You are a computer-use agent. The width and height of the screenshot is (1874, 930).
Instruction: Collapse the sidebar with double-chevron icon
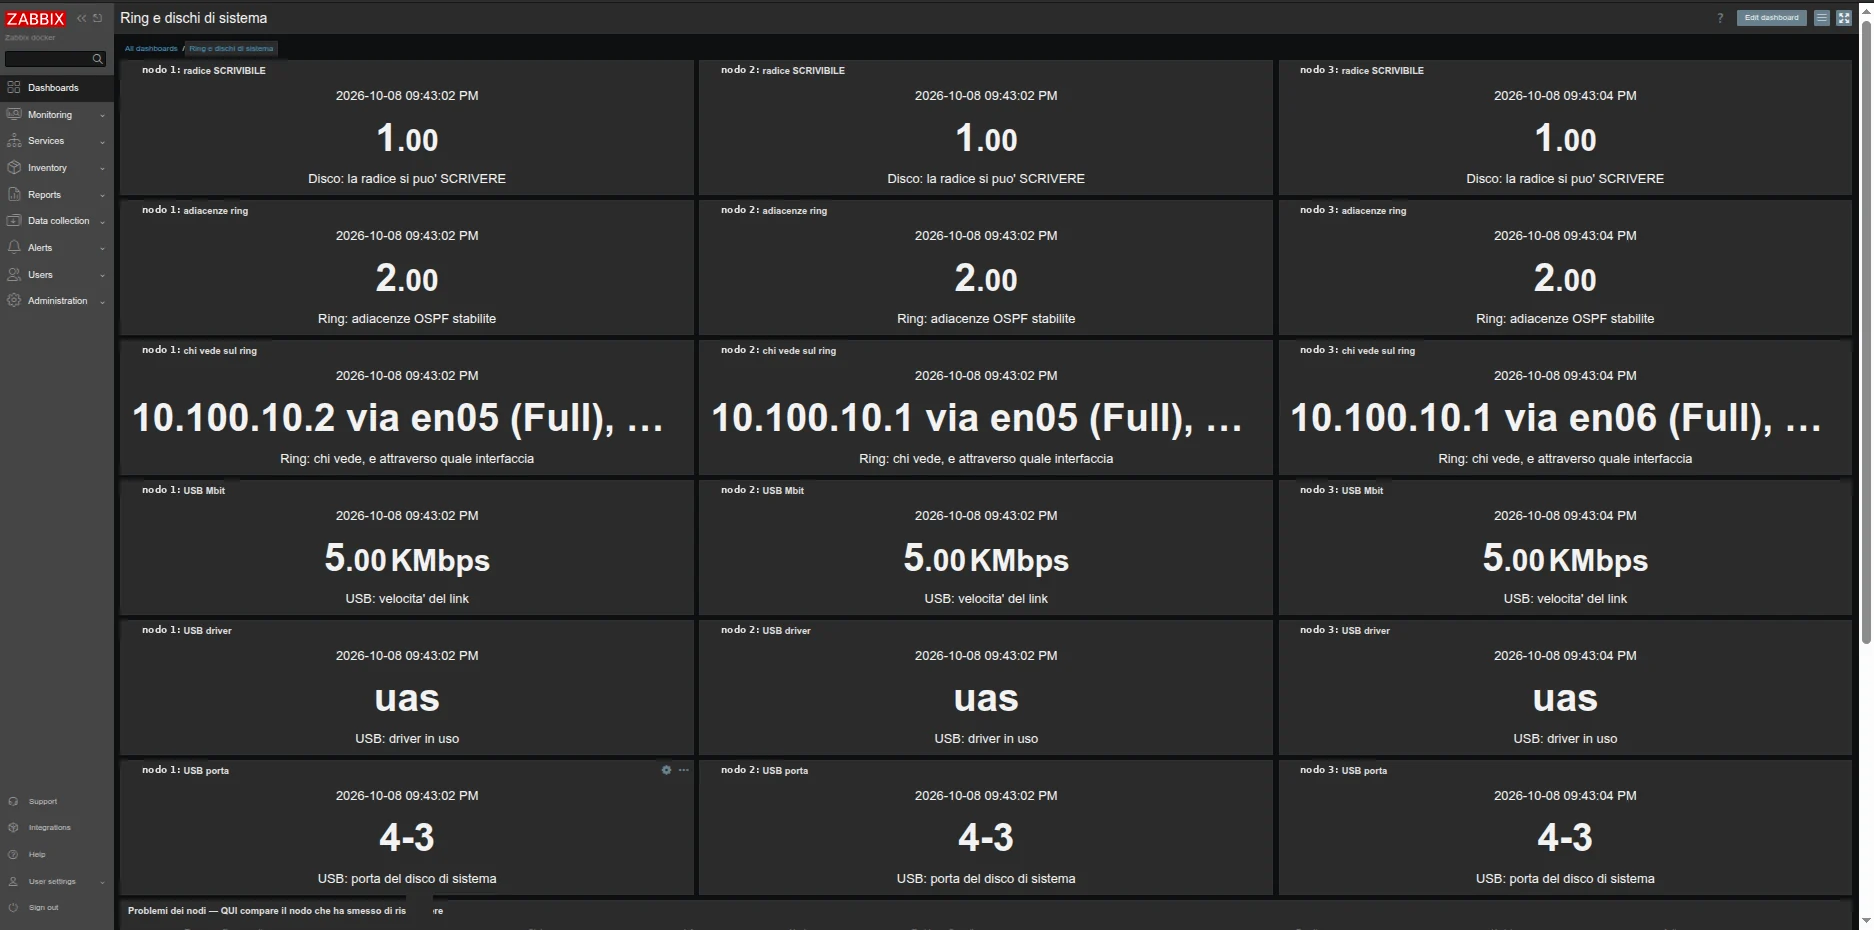[x=82, y=18]
